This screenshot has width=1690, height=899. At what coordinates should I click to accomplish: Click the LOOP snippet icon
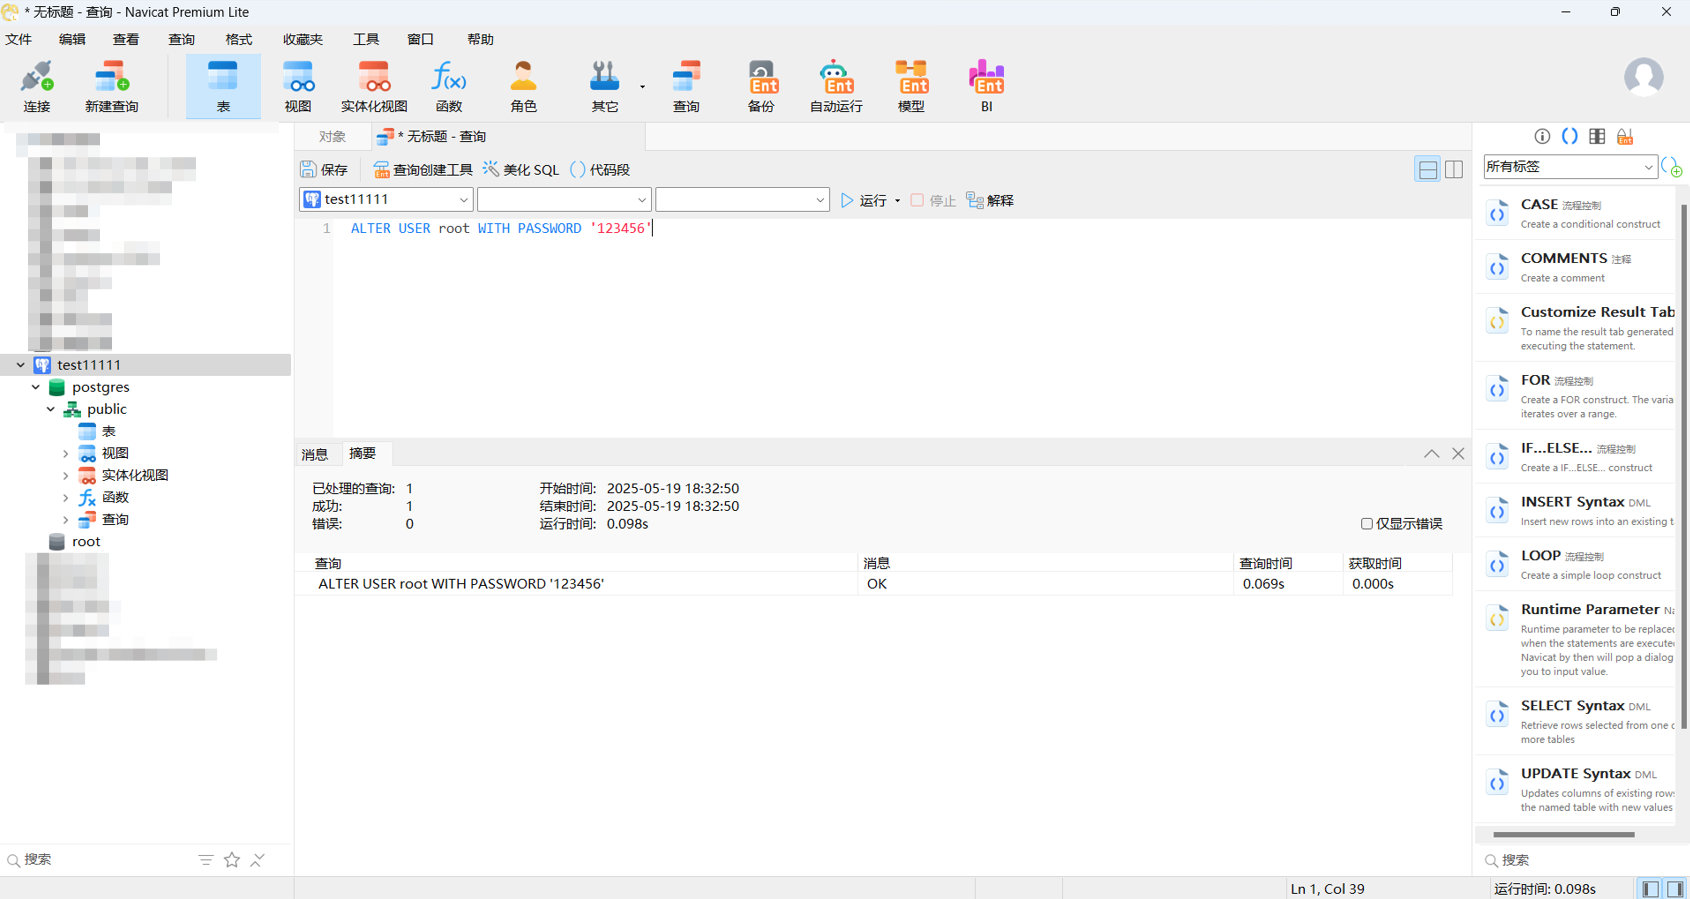click(1497, 564)
